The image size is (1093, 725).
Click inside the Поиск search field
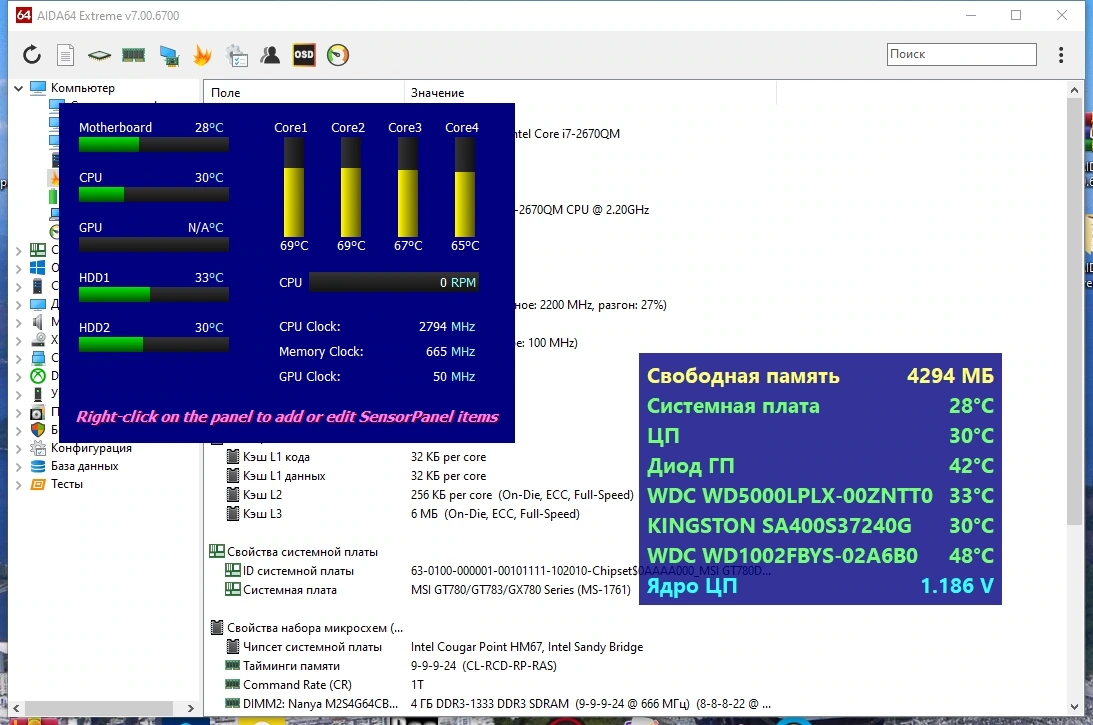coord(961,54)
